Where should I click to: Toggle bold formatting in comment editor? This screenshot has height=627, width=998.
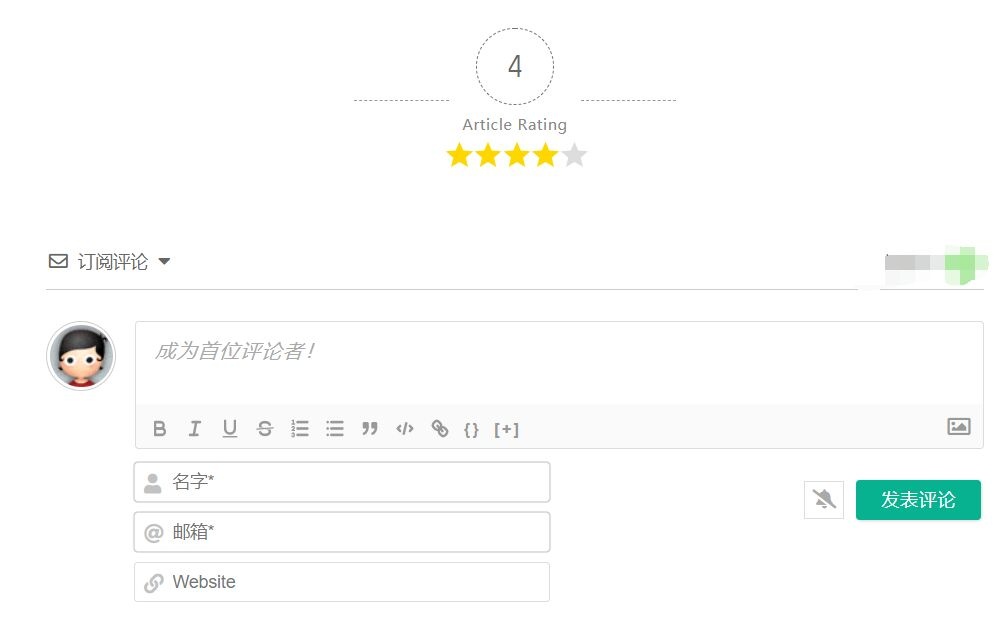pyautogui.click(x=160, y=429)
